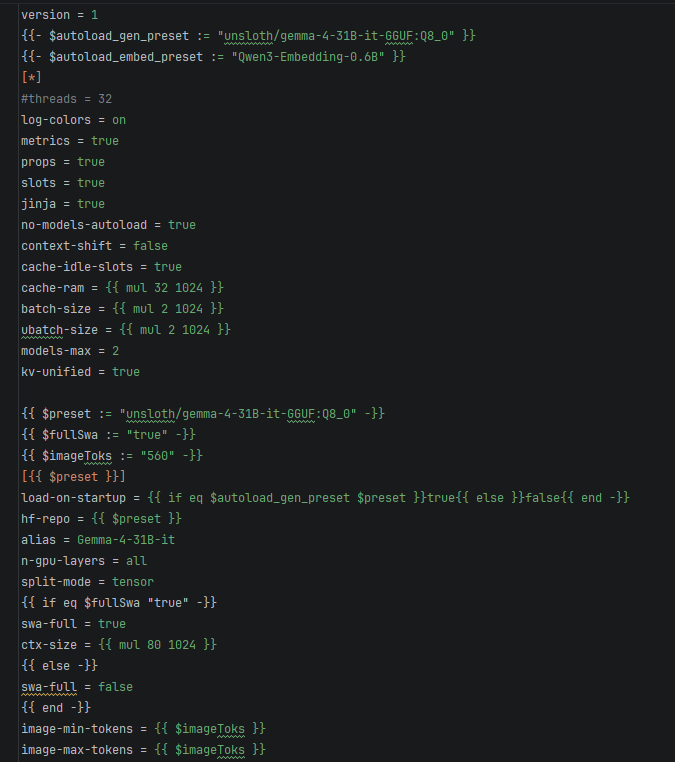Screen dimensions: 675x762
Task: Click the underlined swa-full = false line
Action: point(77,687)
